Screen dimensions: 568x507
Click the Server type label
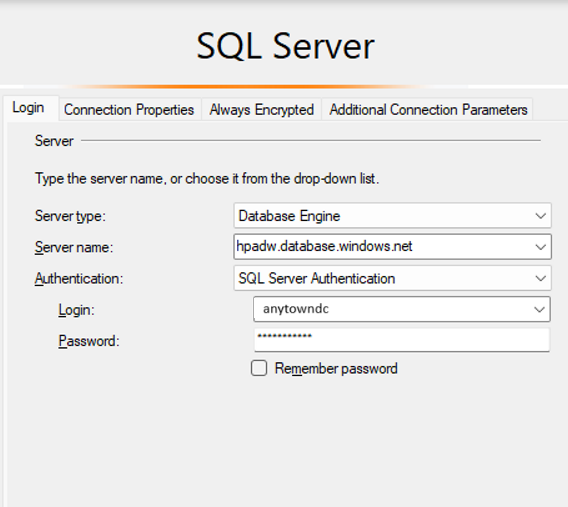pyautogui.click(x=70, y=216)
